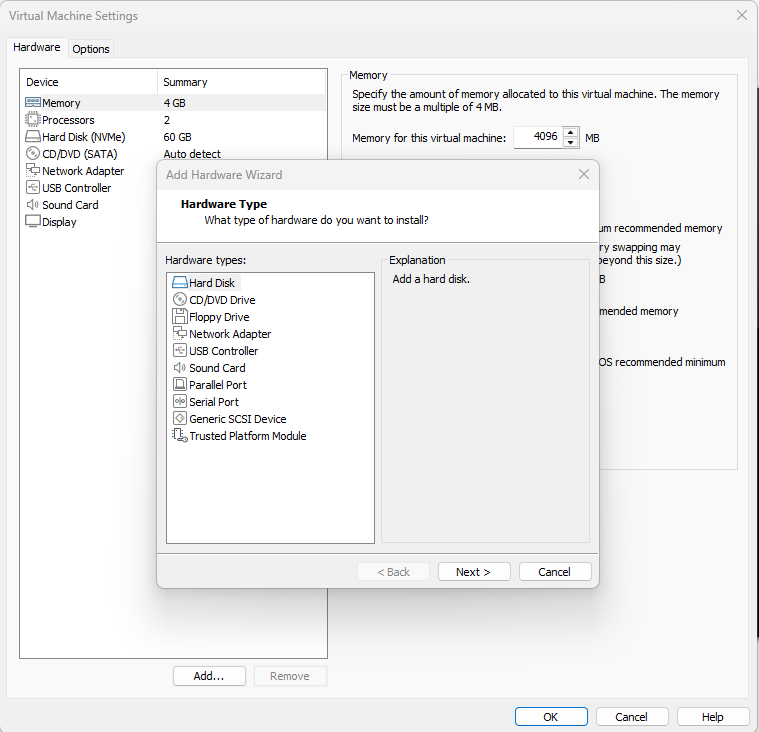The image size is (759, 732).
Task: Select the Hard Disk hardware type icon
Action: [x=180, y=283]
